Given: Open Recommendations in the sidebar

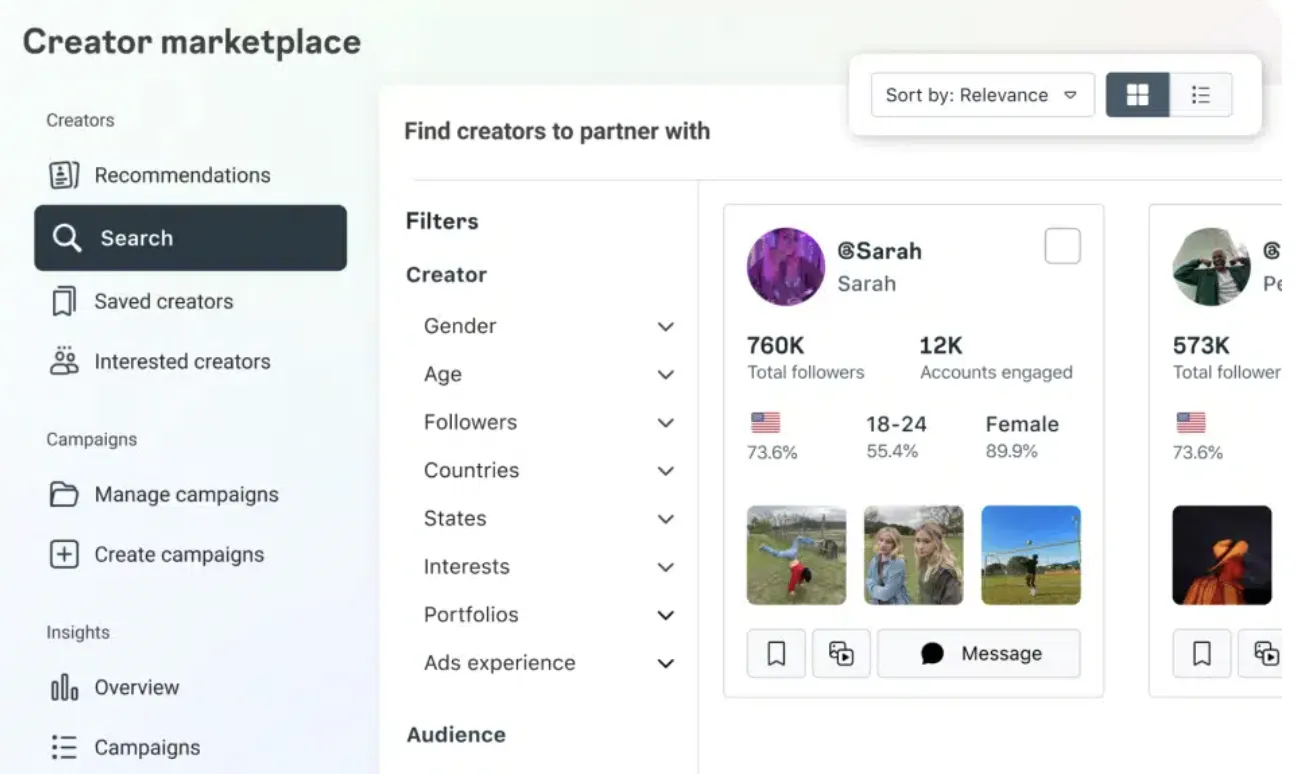Looking at the screenshot, I should 182,175.
